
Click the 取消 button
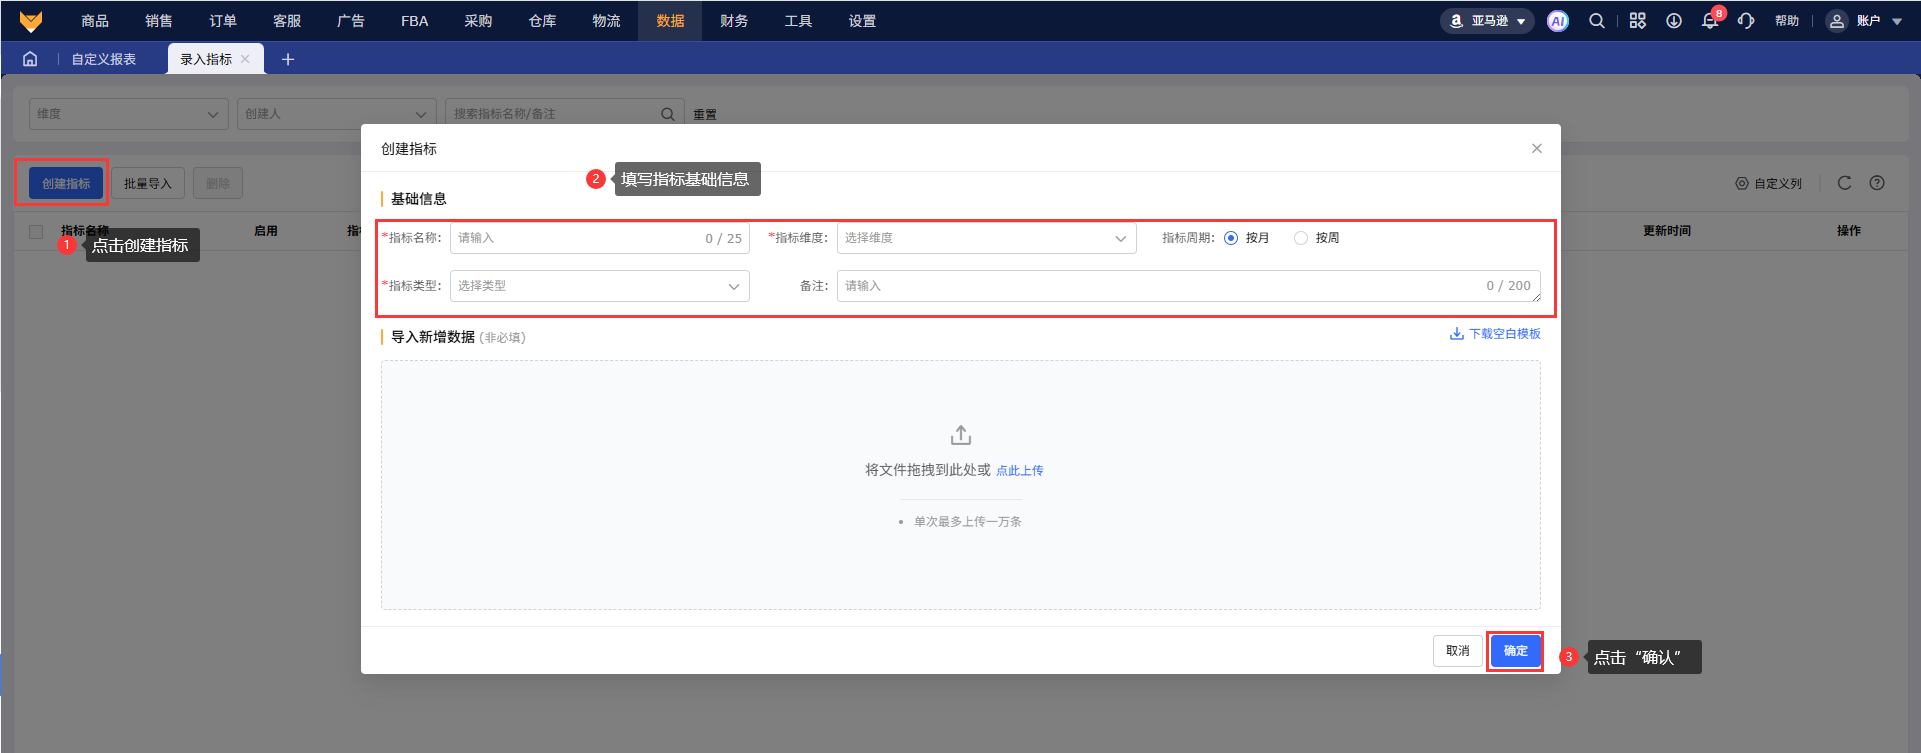tap(1458, 651)
